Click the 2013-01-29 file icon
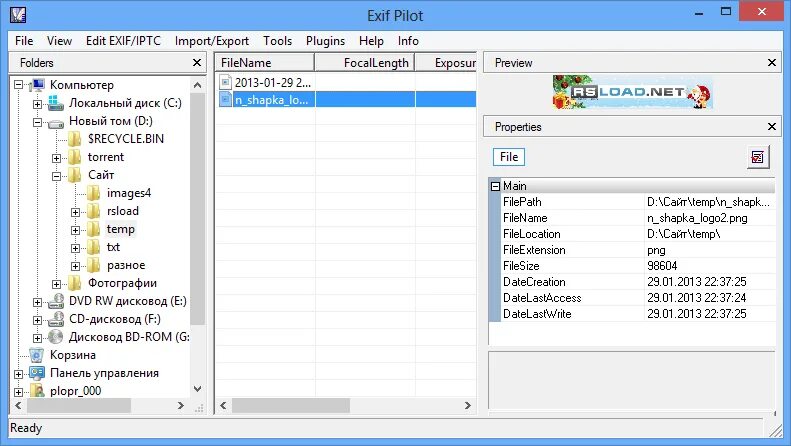Screen dimensions: 791x446 pos(225,82)
